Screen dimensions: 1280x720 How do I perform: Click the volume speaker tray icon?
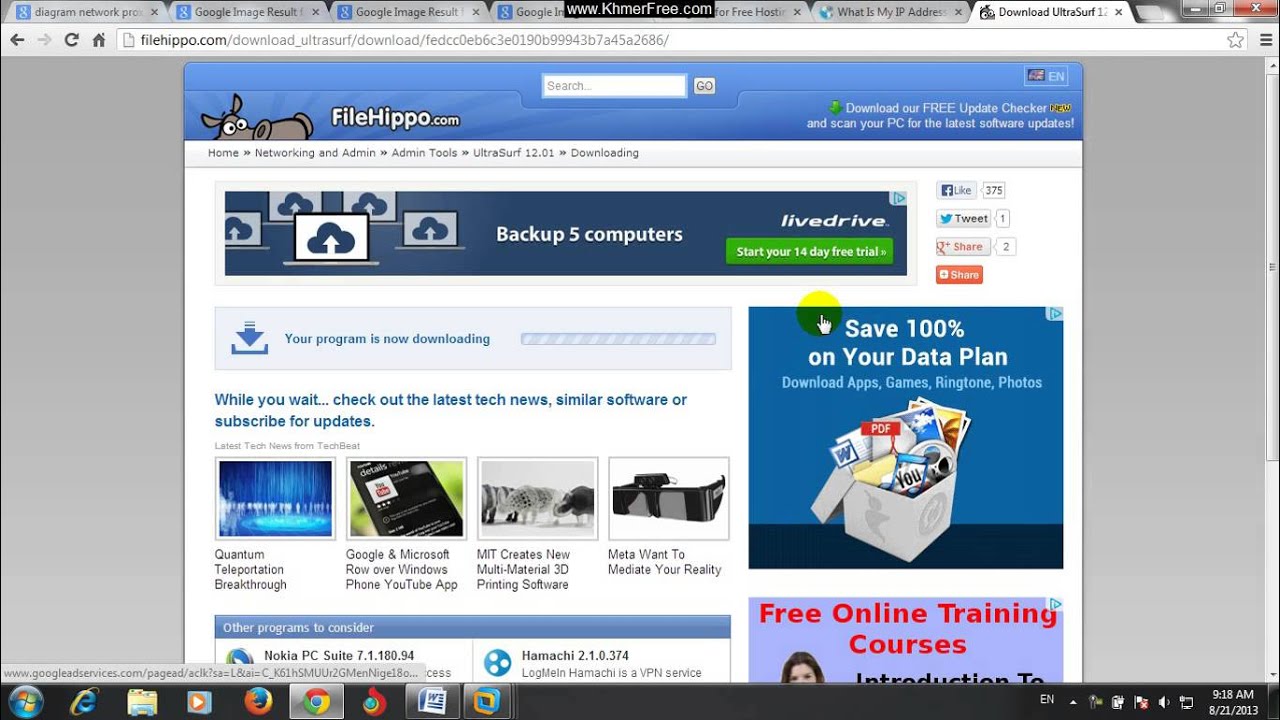pos(1163,702)
